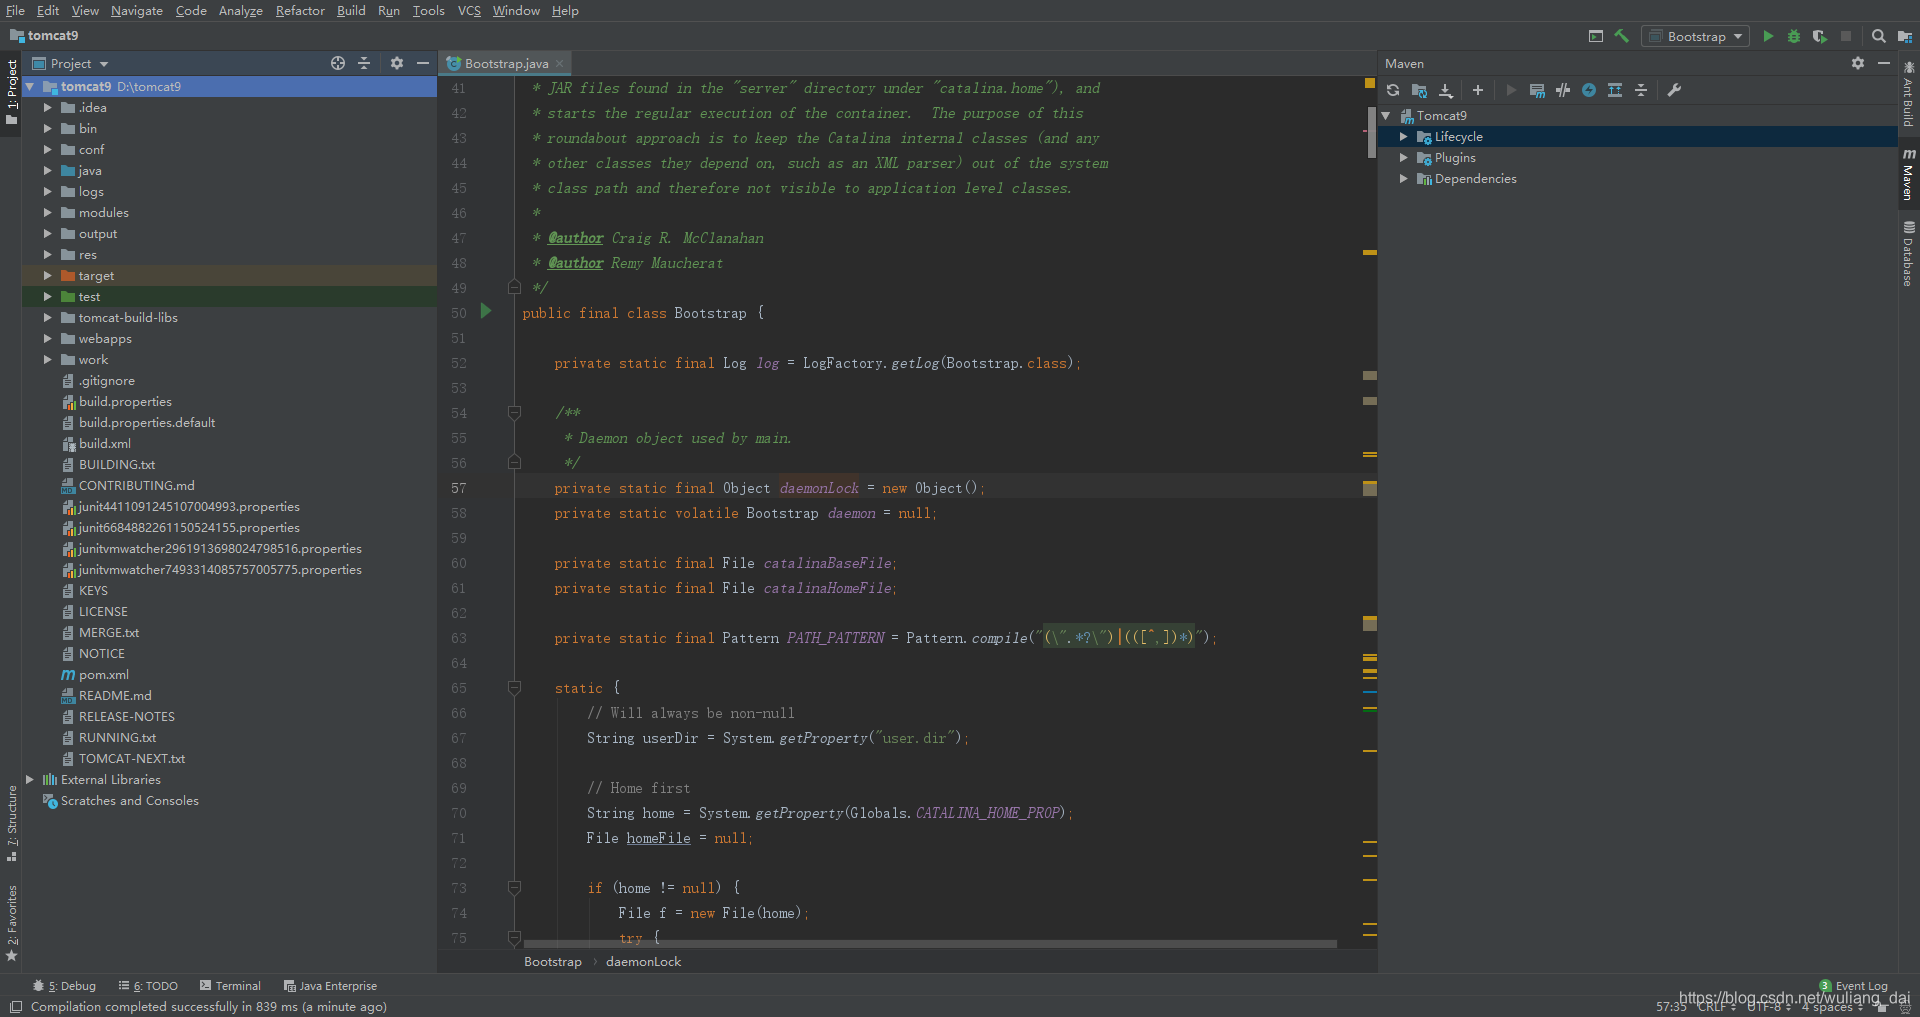The image size is (1920, 1017).
Task: Open Maven panel gear options
Action: point(1858,63)
